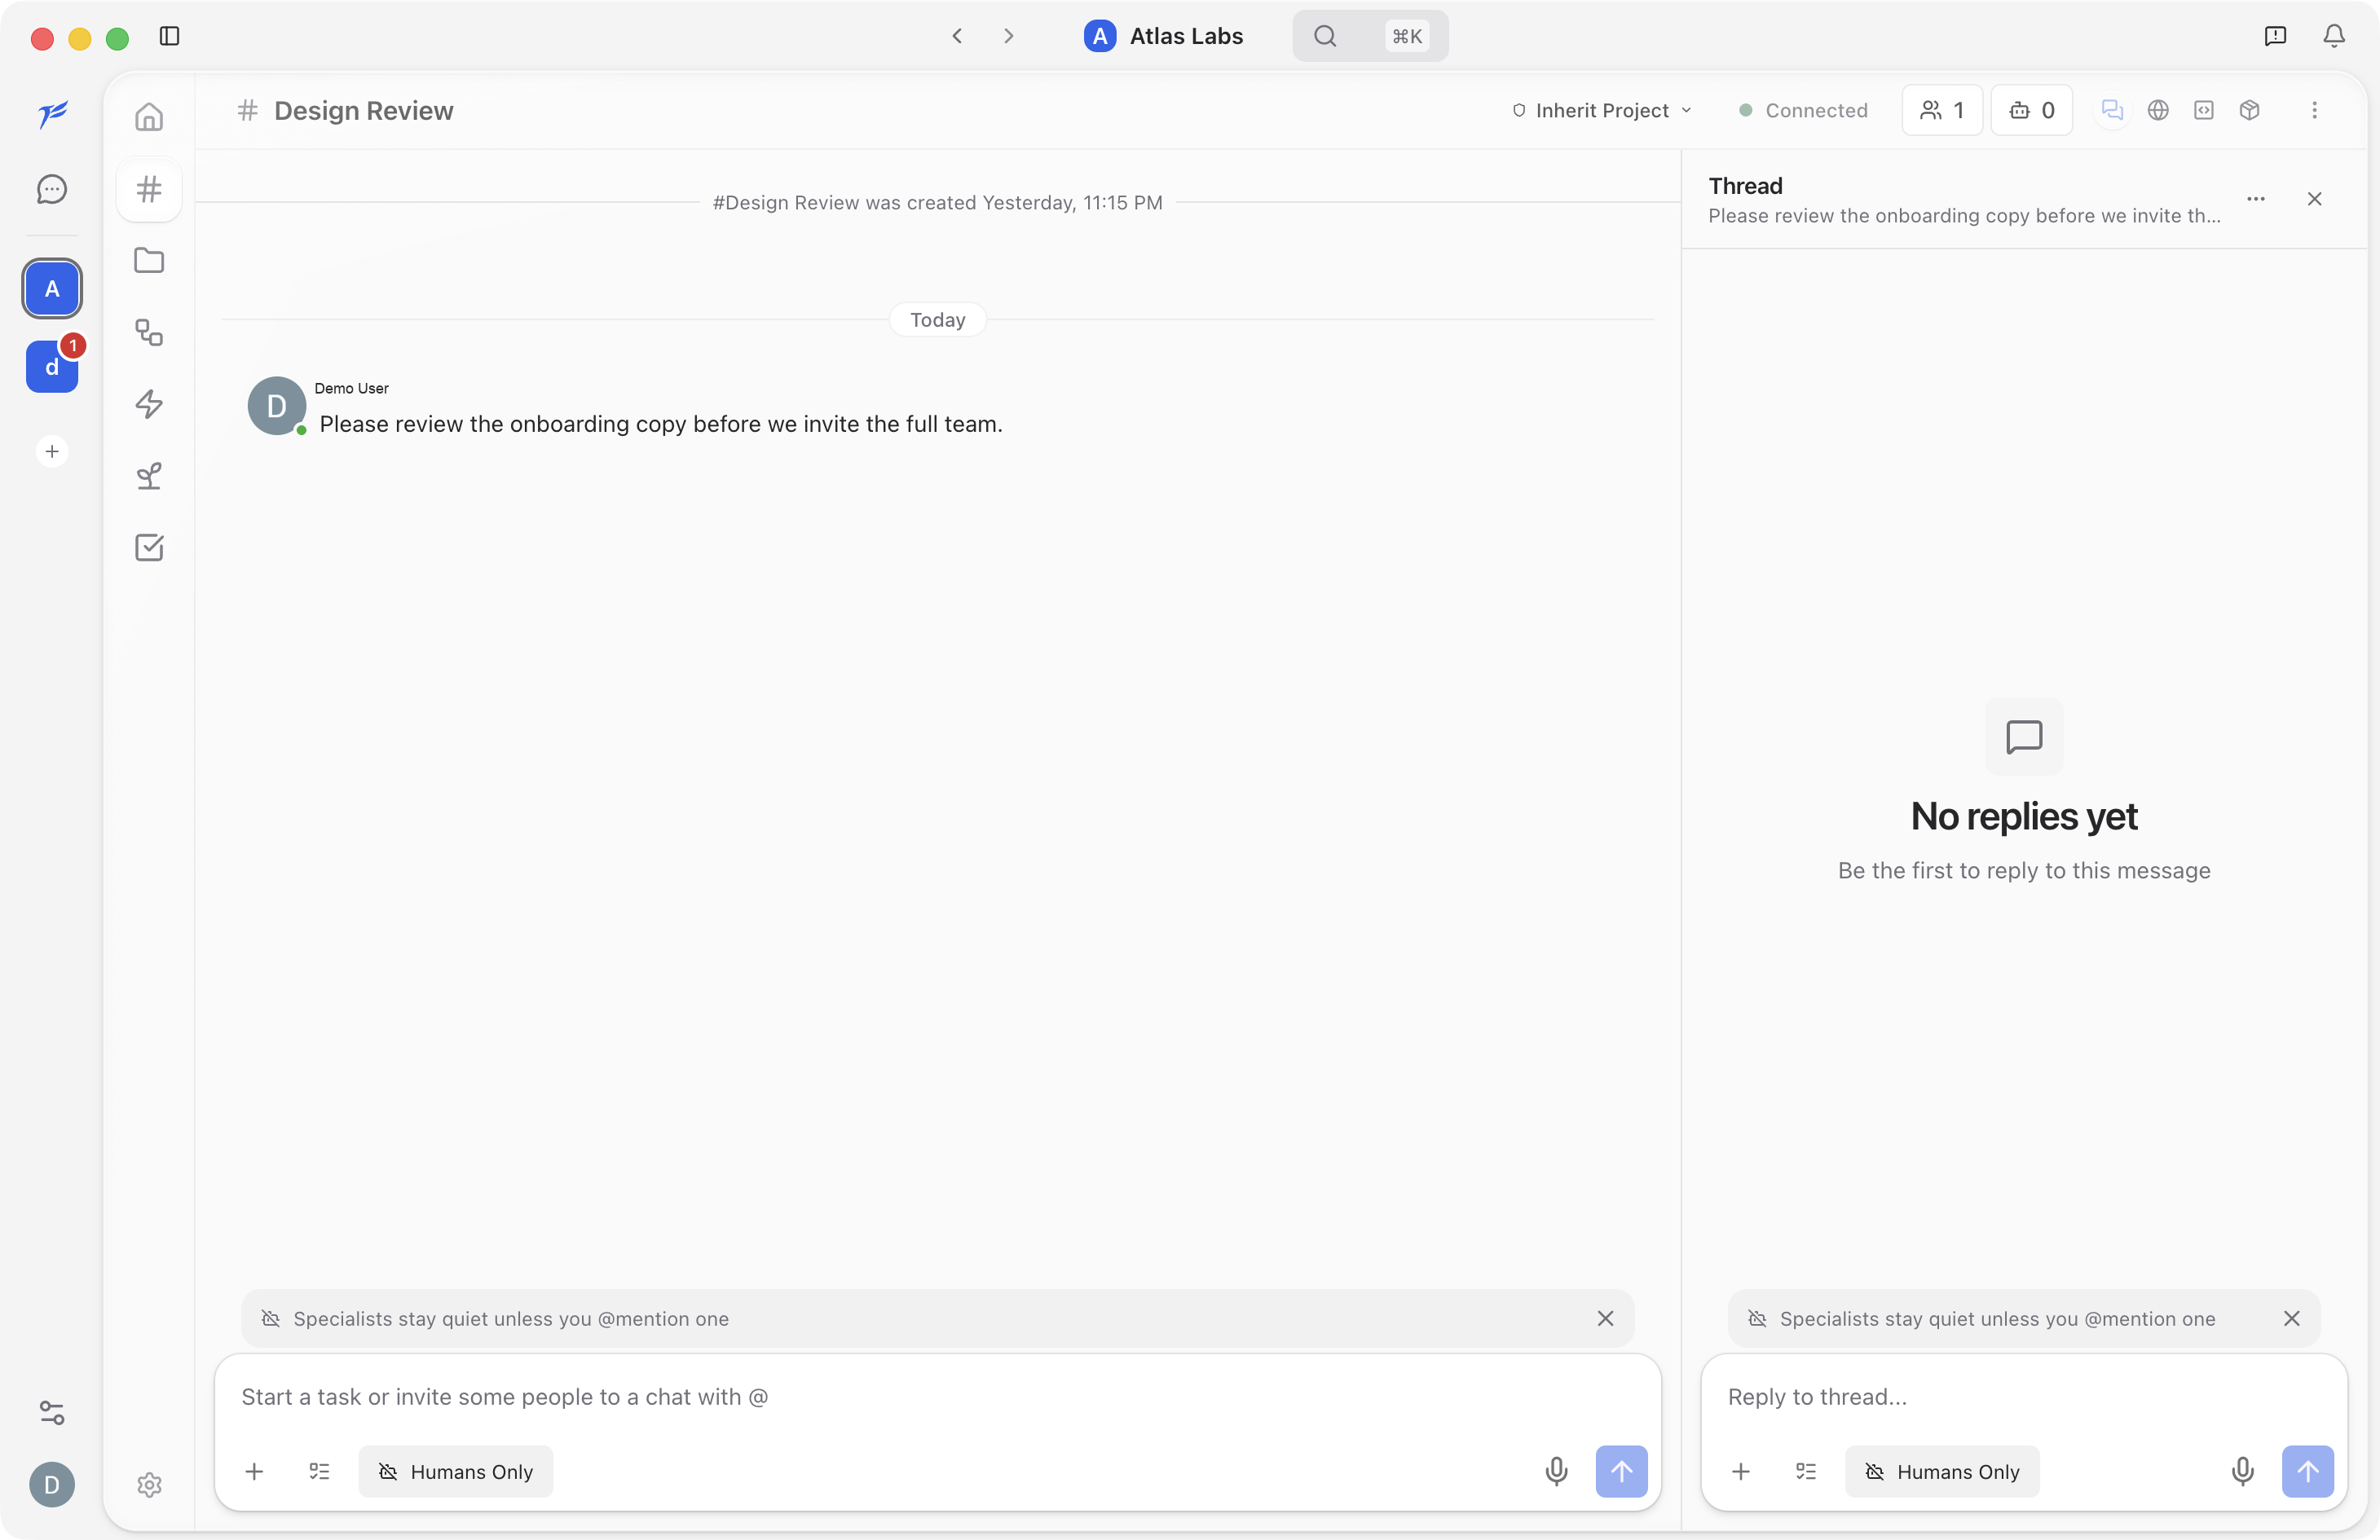
Task: Open the code panel icon
Action: (x=2204, y=110)
